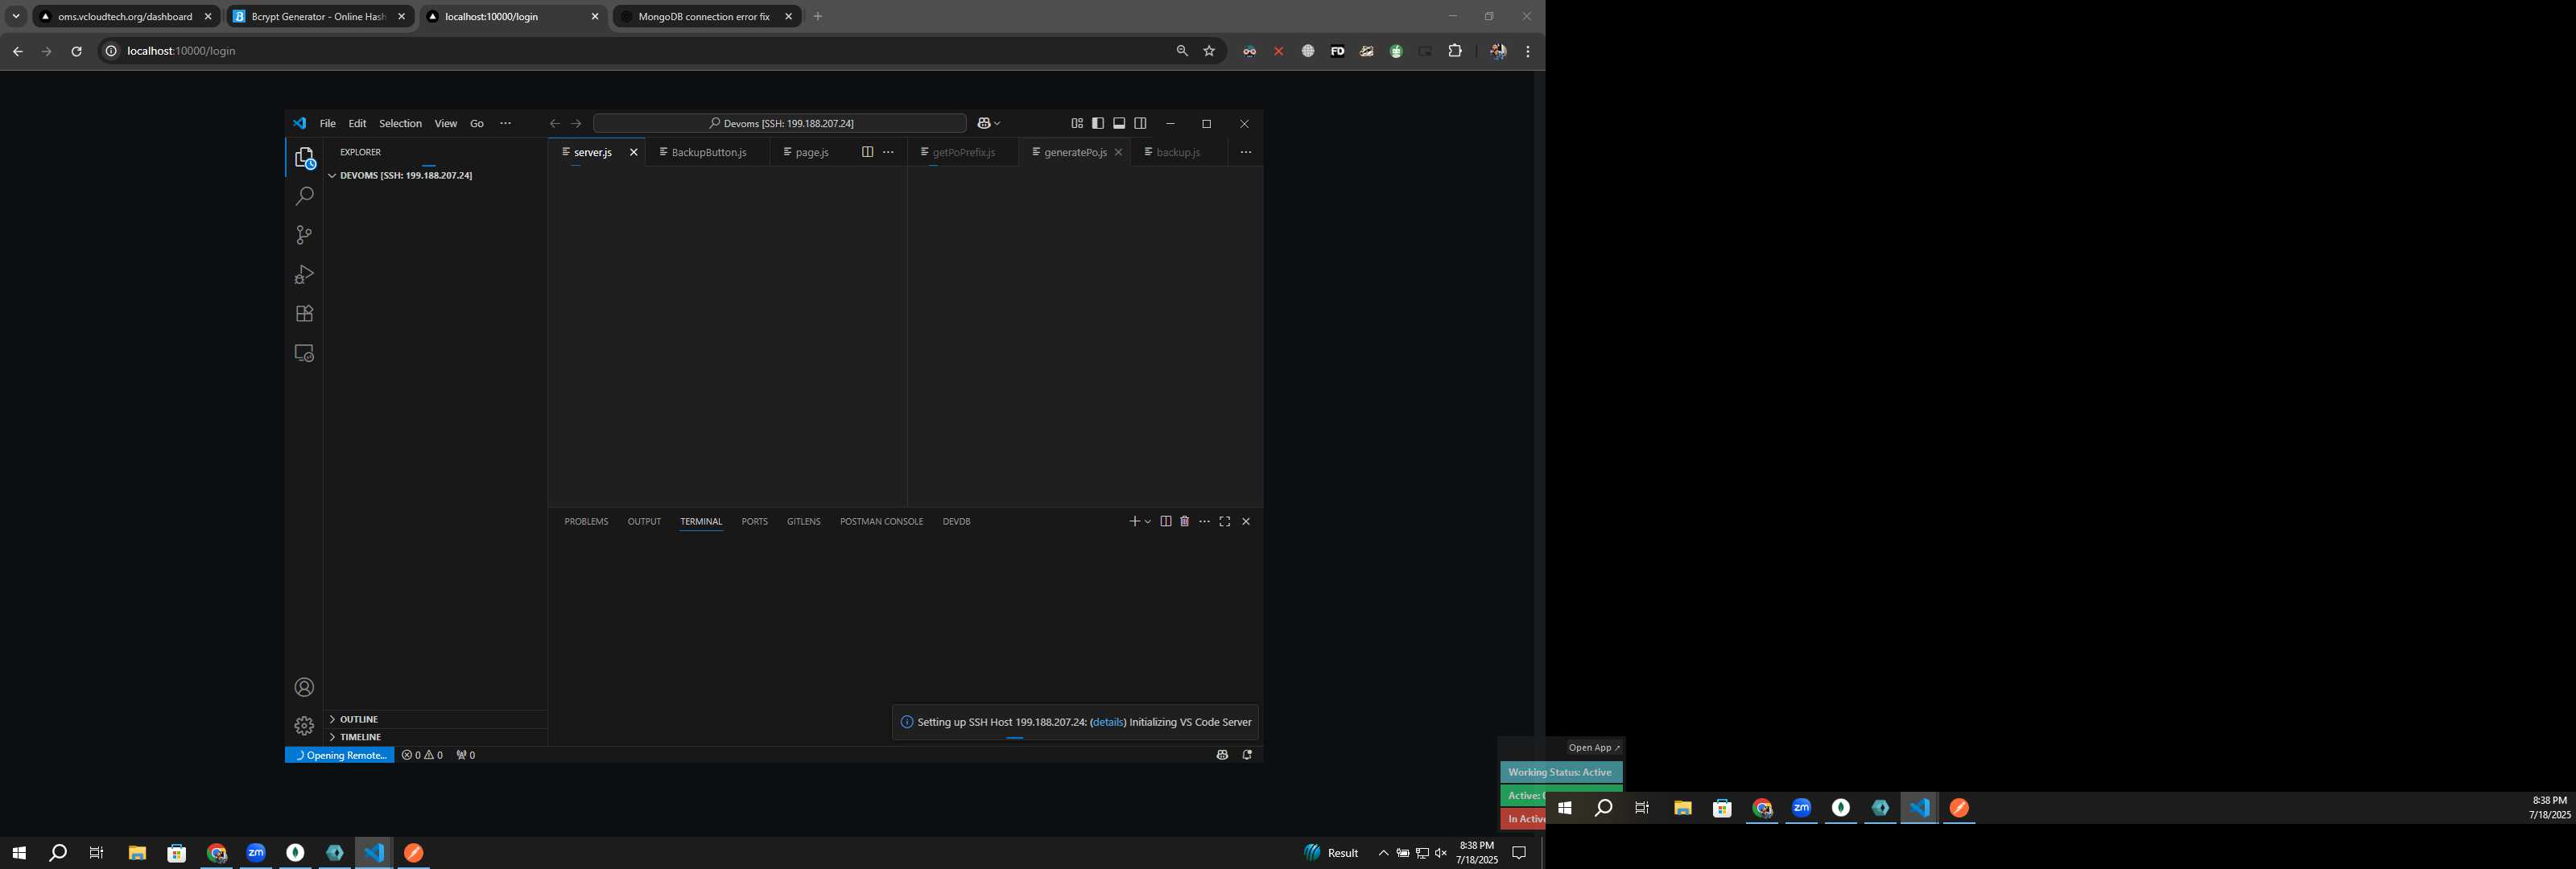
Task: Click the Copilot status icon in status bar
Action: click(x=1222, y=755)
